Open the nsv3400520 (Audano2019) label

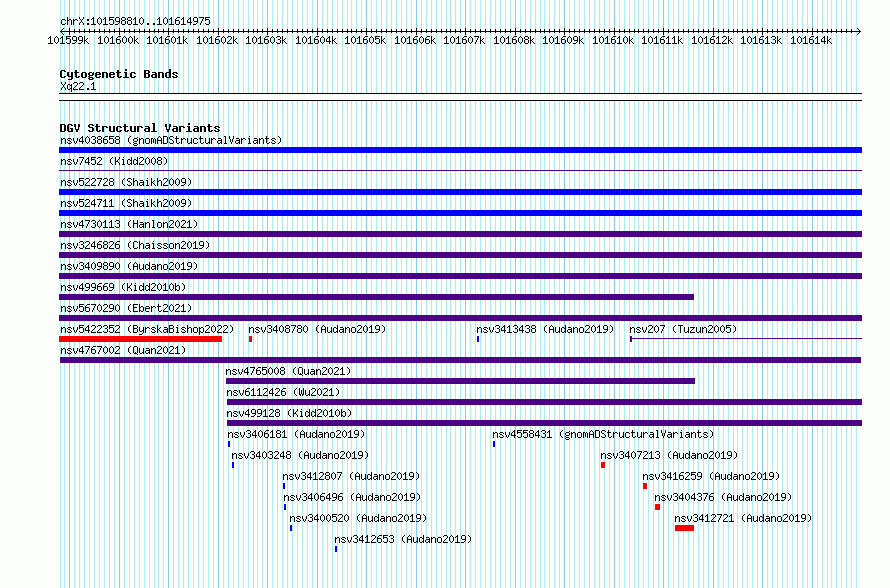[x=358, y=518]
